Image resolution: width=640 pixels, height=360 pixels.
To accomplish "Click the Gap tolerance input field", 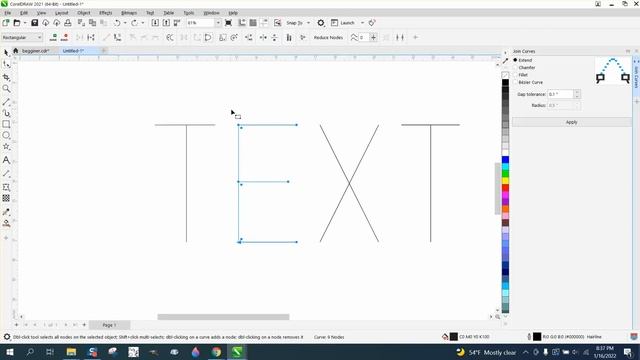I will click(560, 94).
